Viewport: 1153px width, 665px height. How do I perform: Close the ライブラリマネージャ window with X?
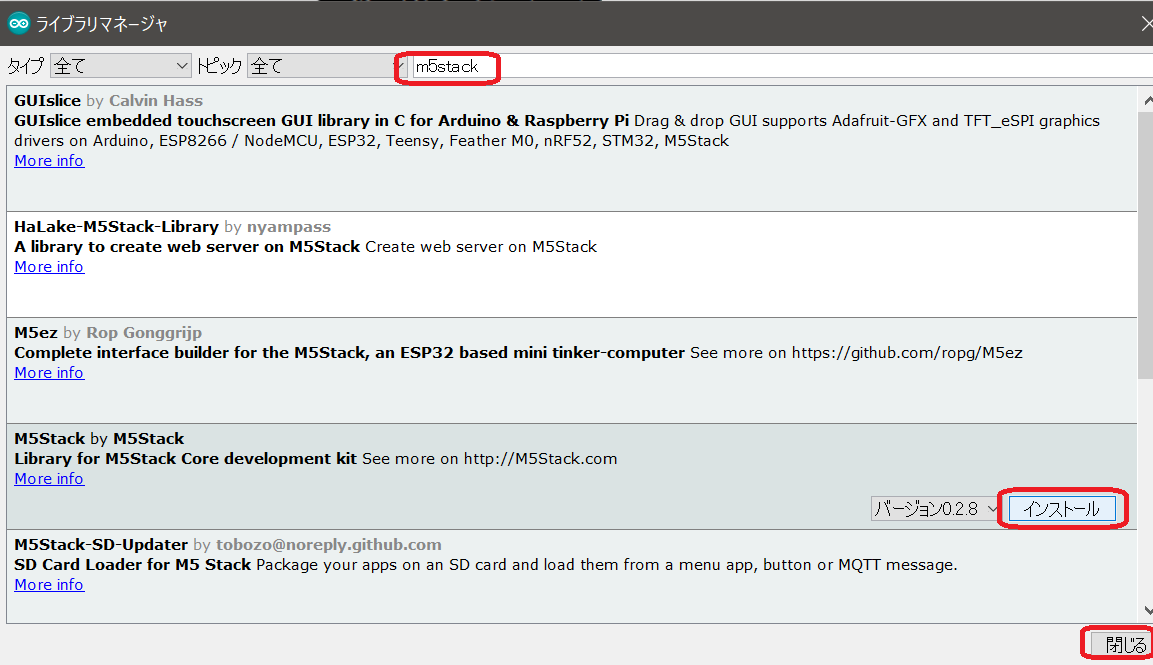[1145, 23]
